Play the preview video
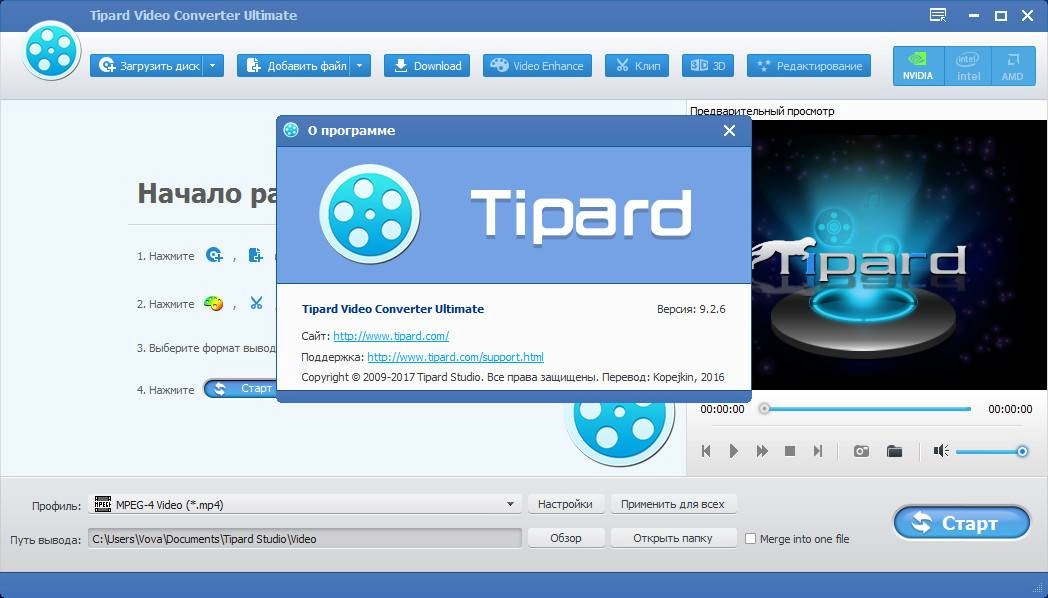 [x=733, y=451]
